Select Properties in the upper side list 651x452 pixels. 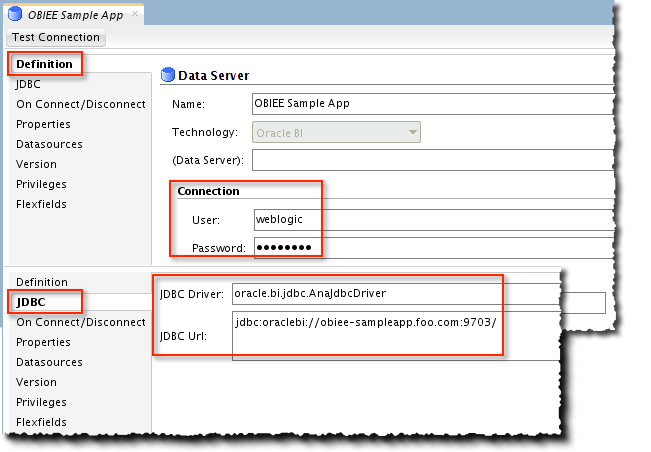coord(43,124)
